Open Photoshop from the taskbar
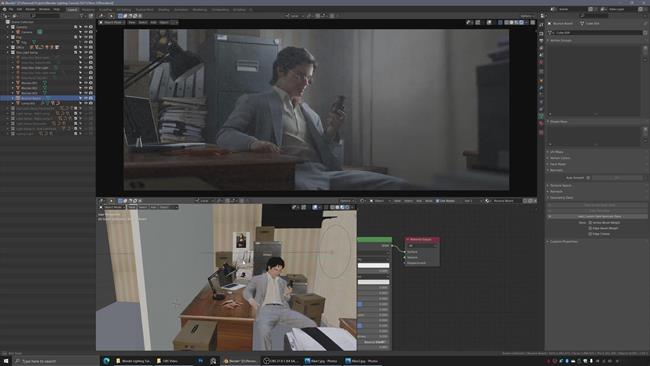650x366 pixels. point(201,361)
